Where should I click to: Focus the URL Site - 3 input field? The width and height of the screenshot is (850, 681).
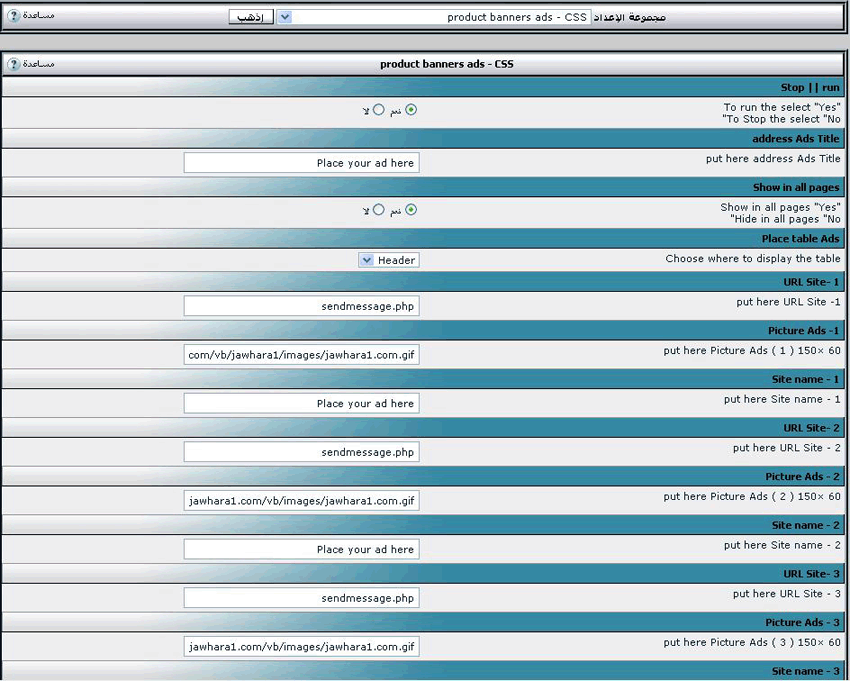coord(301,598)
